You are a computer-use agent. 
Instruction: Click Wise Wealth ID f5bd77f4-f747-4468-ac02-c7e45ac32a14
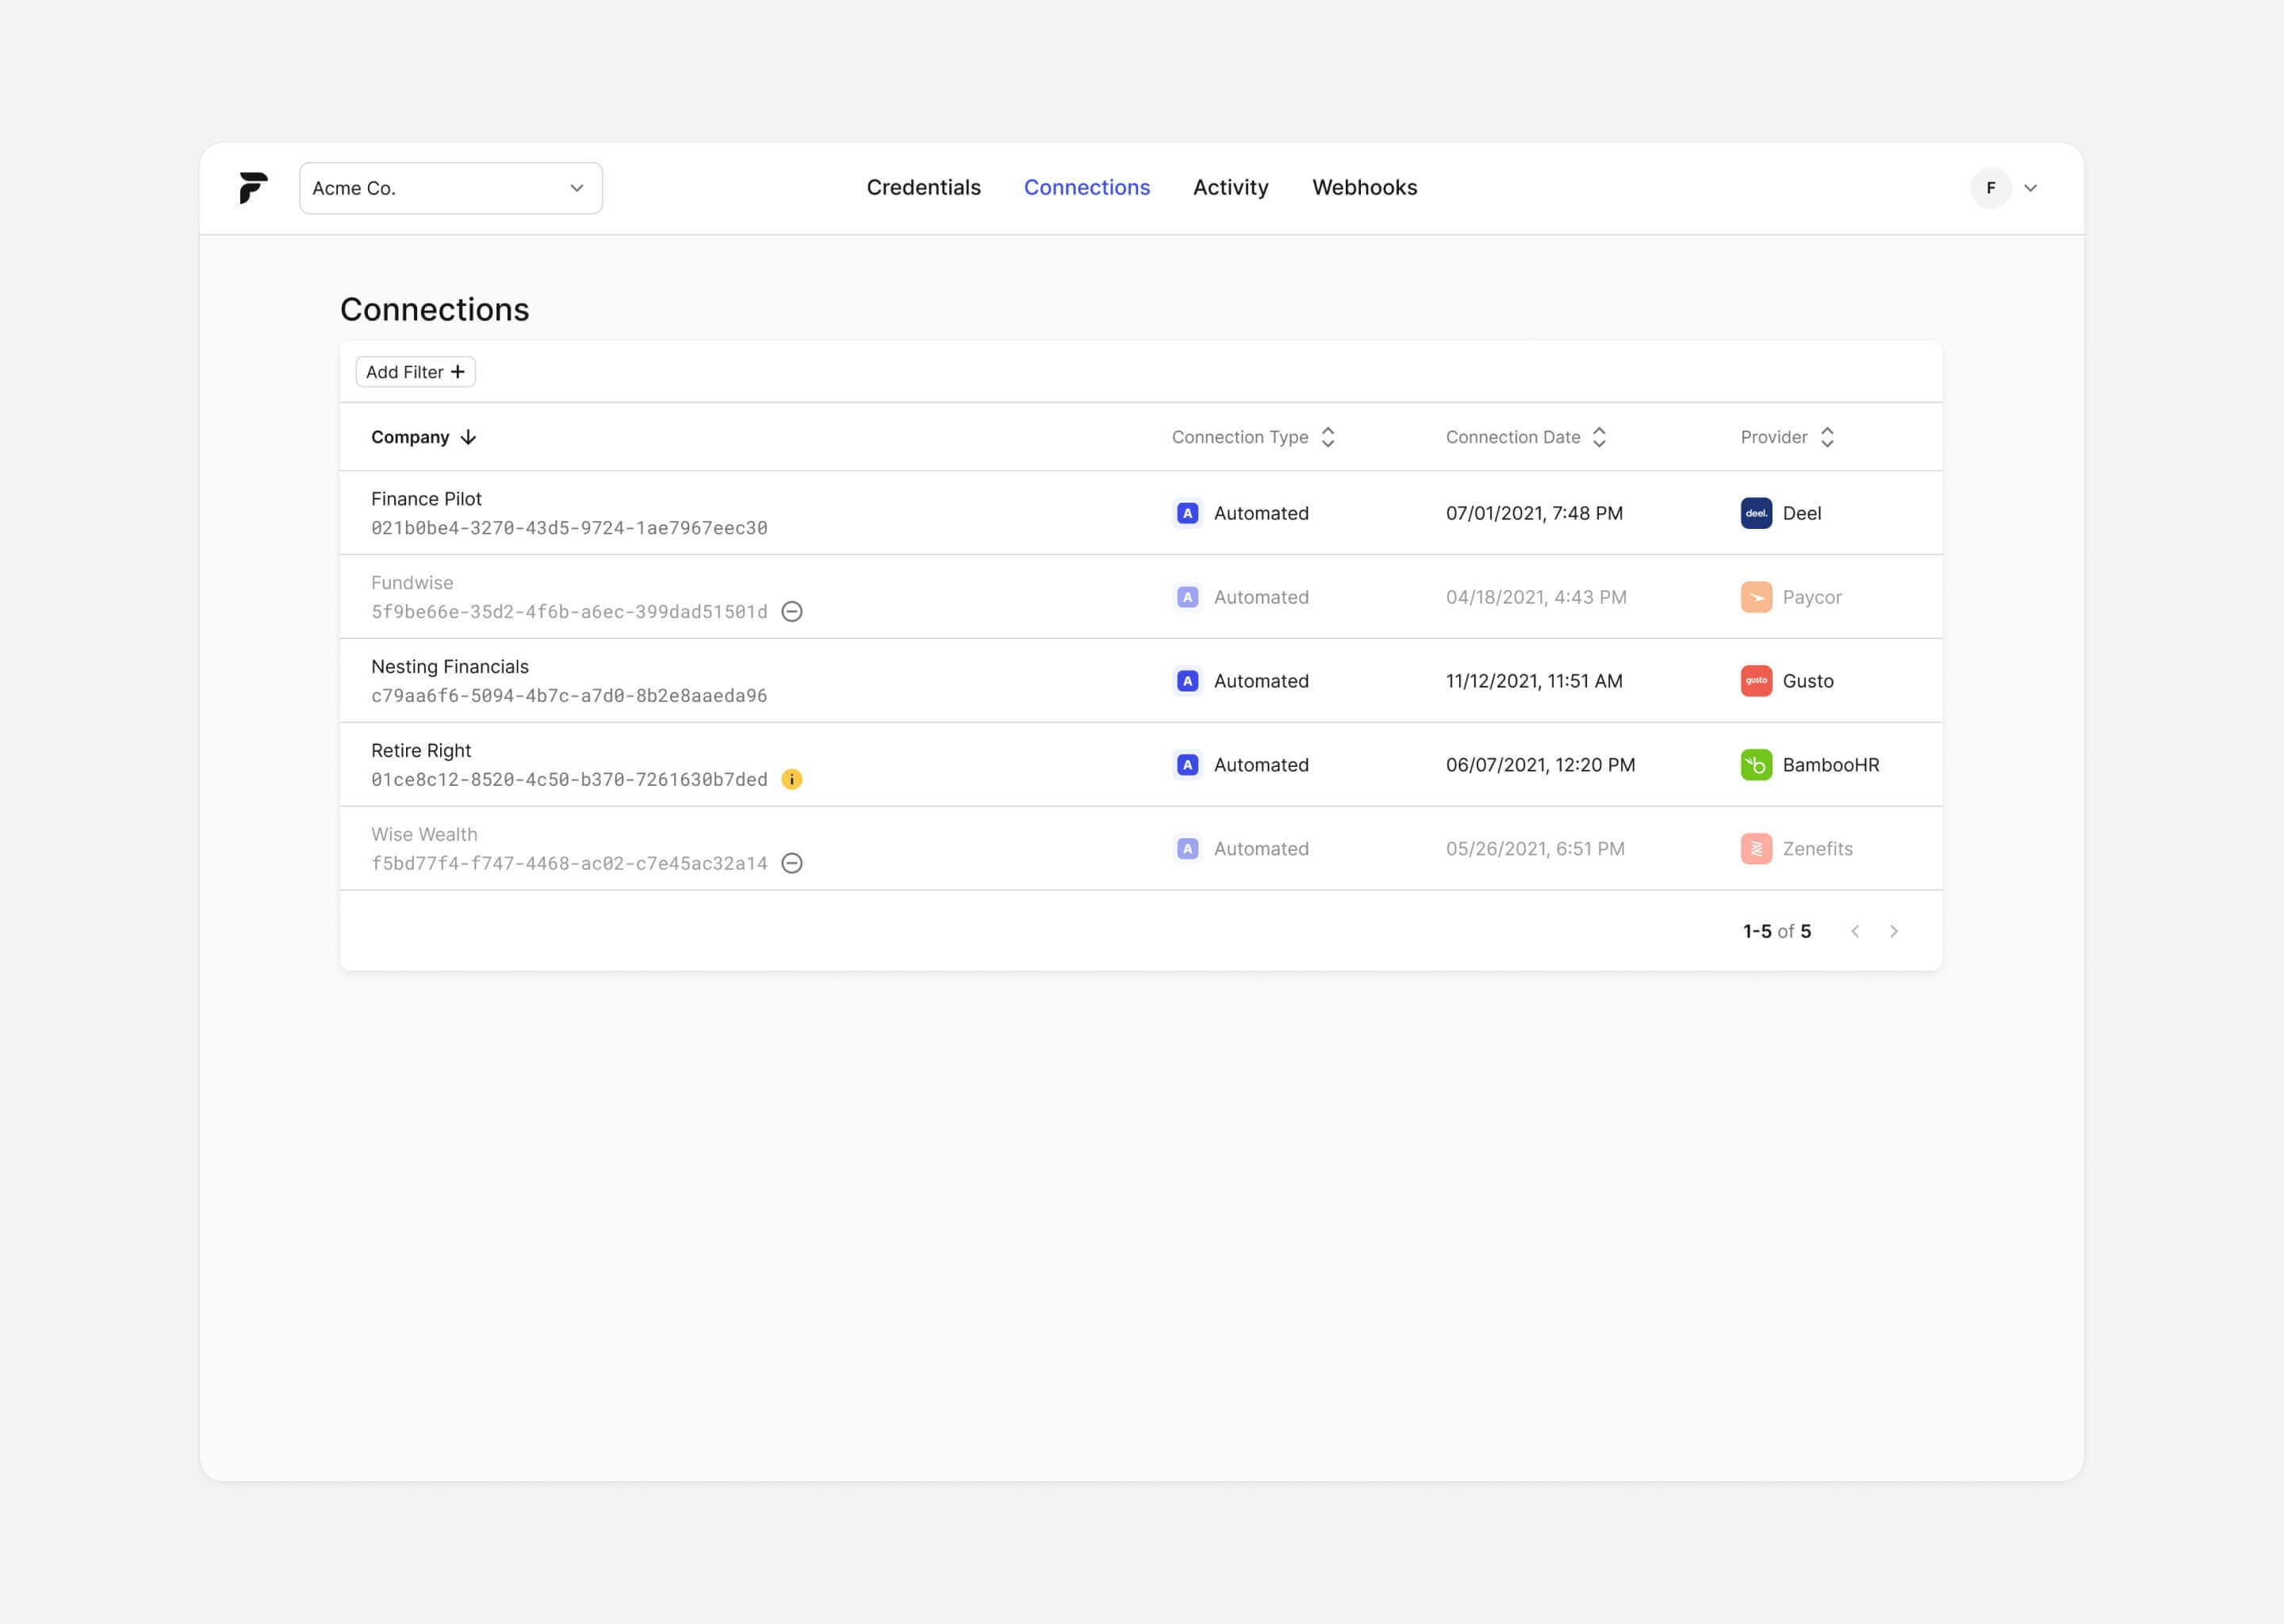point(569,864)
